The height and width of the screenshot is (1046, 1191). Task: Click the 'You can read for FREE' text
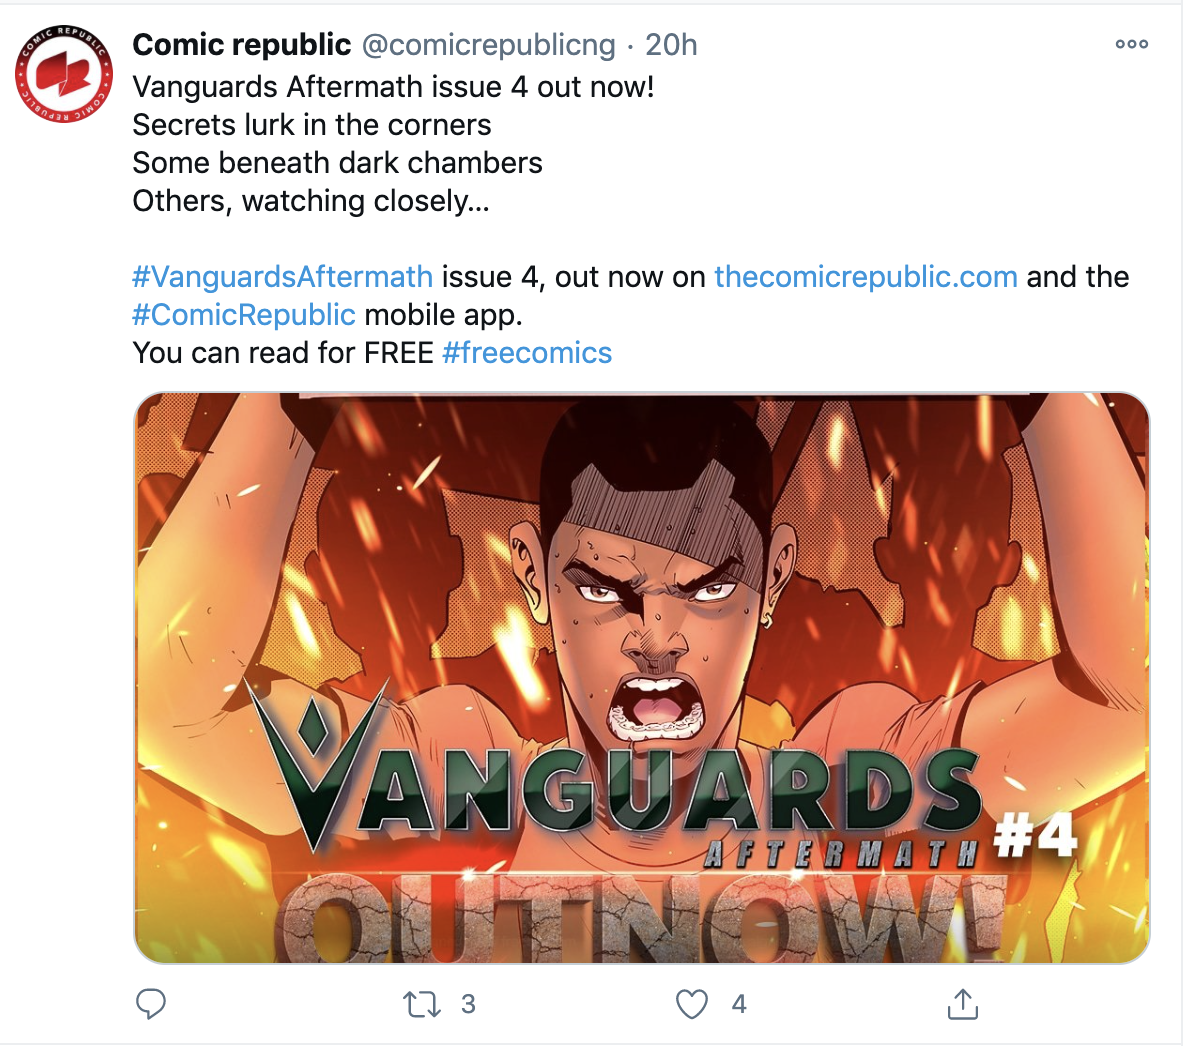[x=283, y=352]
